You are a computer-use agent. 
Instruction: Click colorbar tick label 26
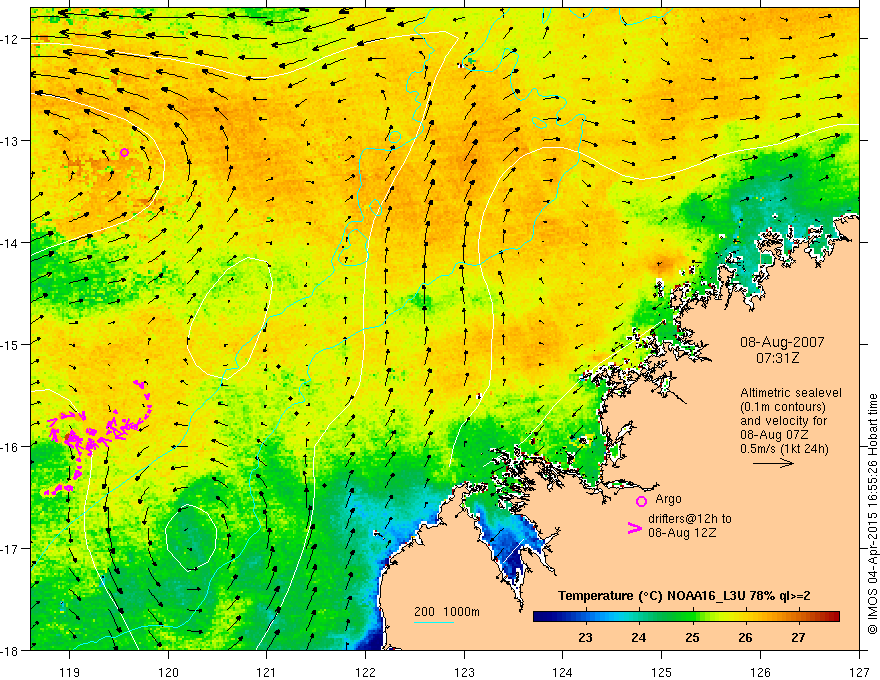coord(745,637)
